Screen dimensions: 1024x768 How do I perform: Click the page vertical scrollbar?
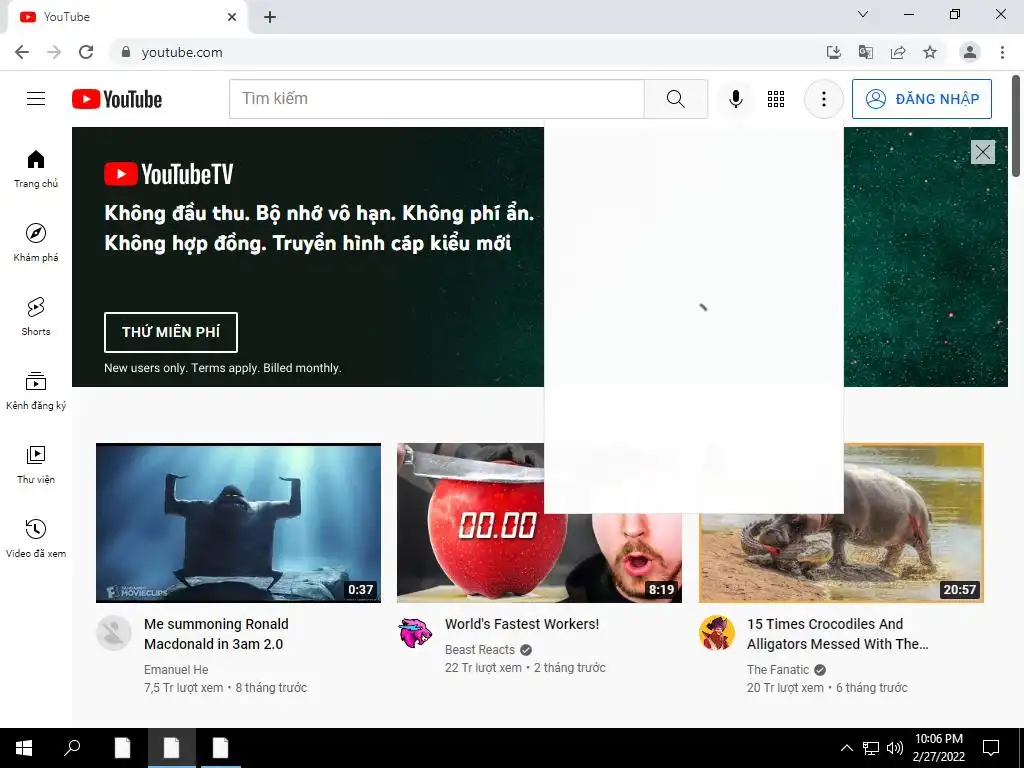tap(1016, 125)
